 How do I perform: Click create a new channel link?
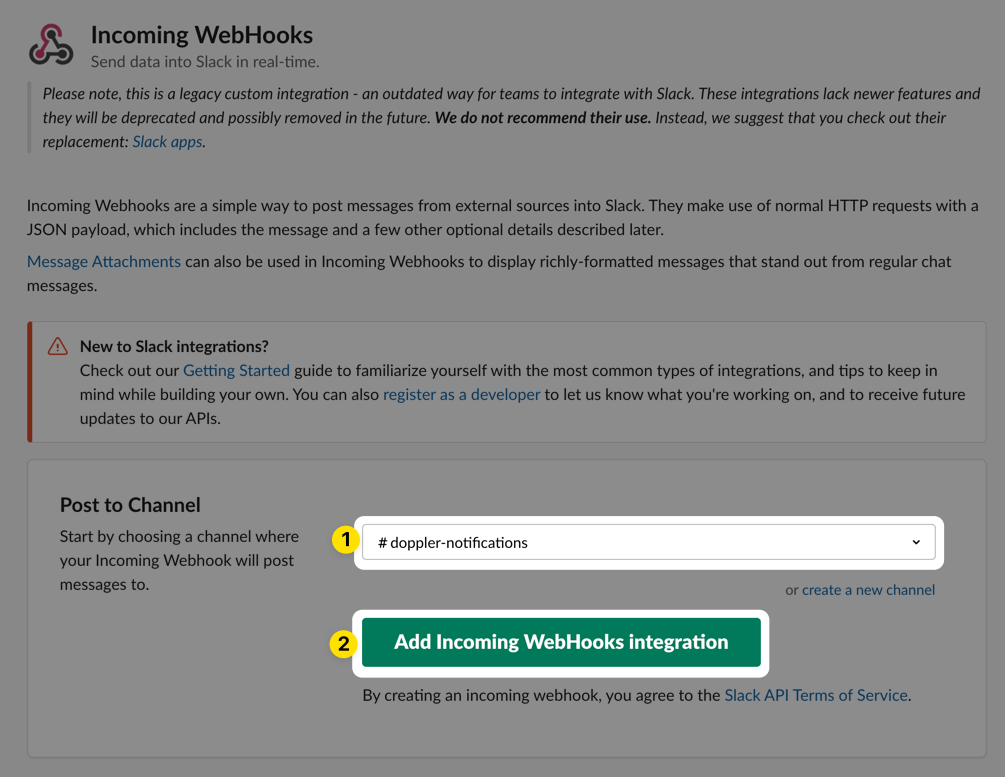(x=868, y=590)
